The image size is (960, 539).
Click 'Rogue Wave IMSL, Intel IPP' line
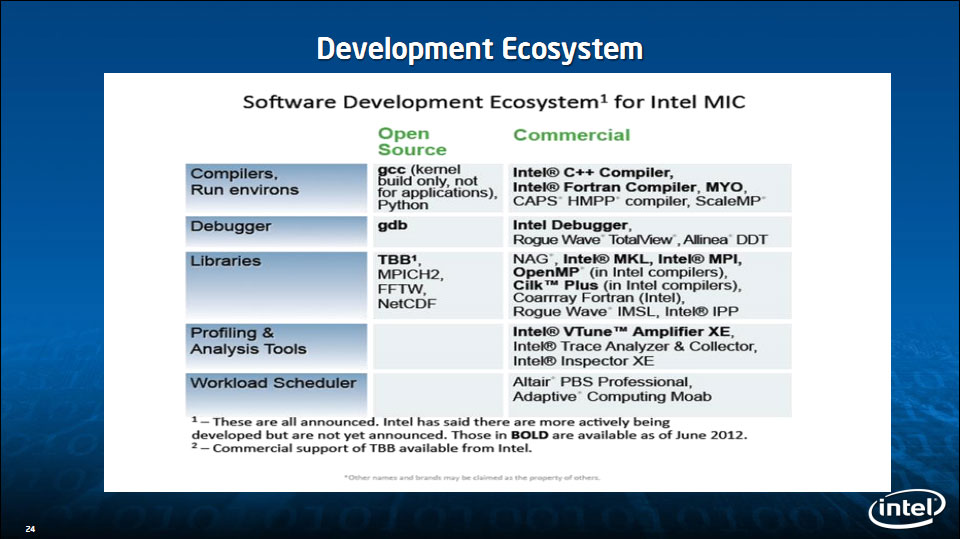pyautogui.click(x=626, y=312)
